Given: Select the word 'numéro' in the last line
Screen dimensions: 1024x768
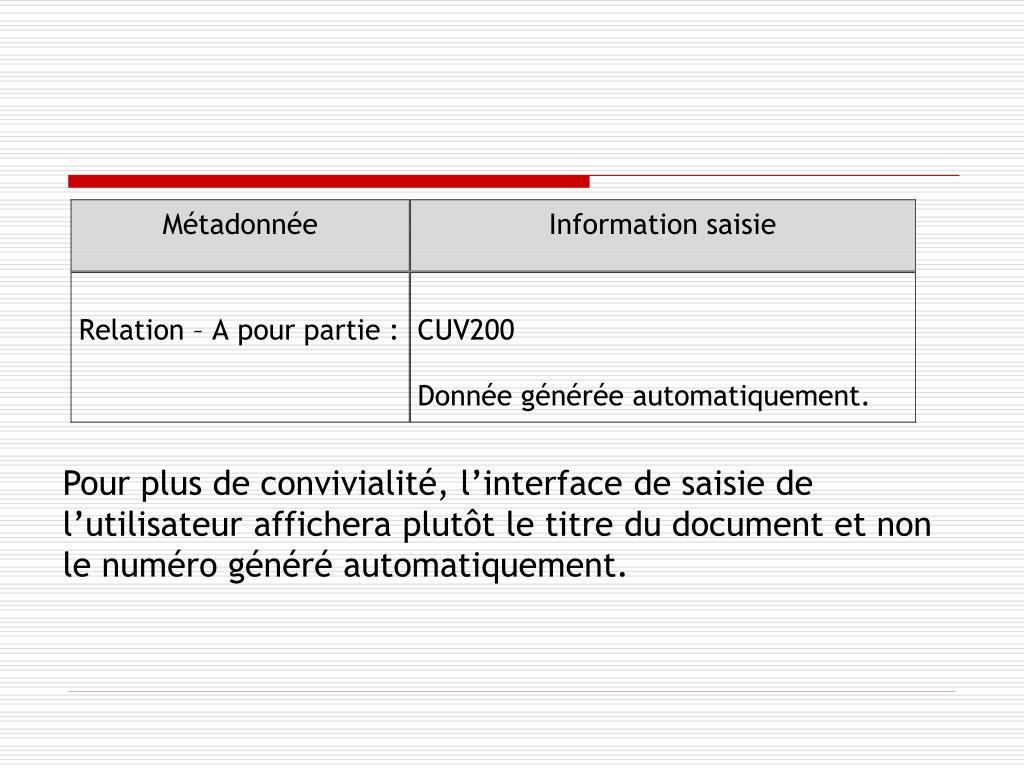Looking at the screenshot, I should coord(159,565).
